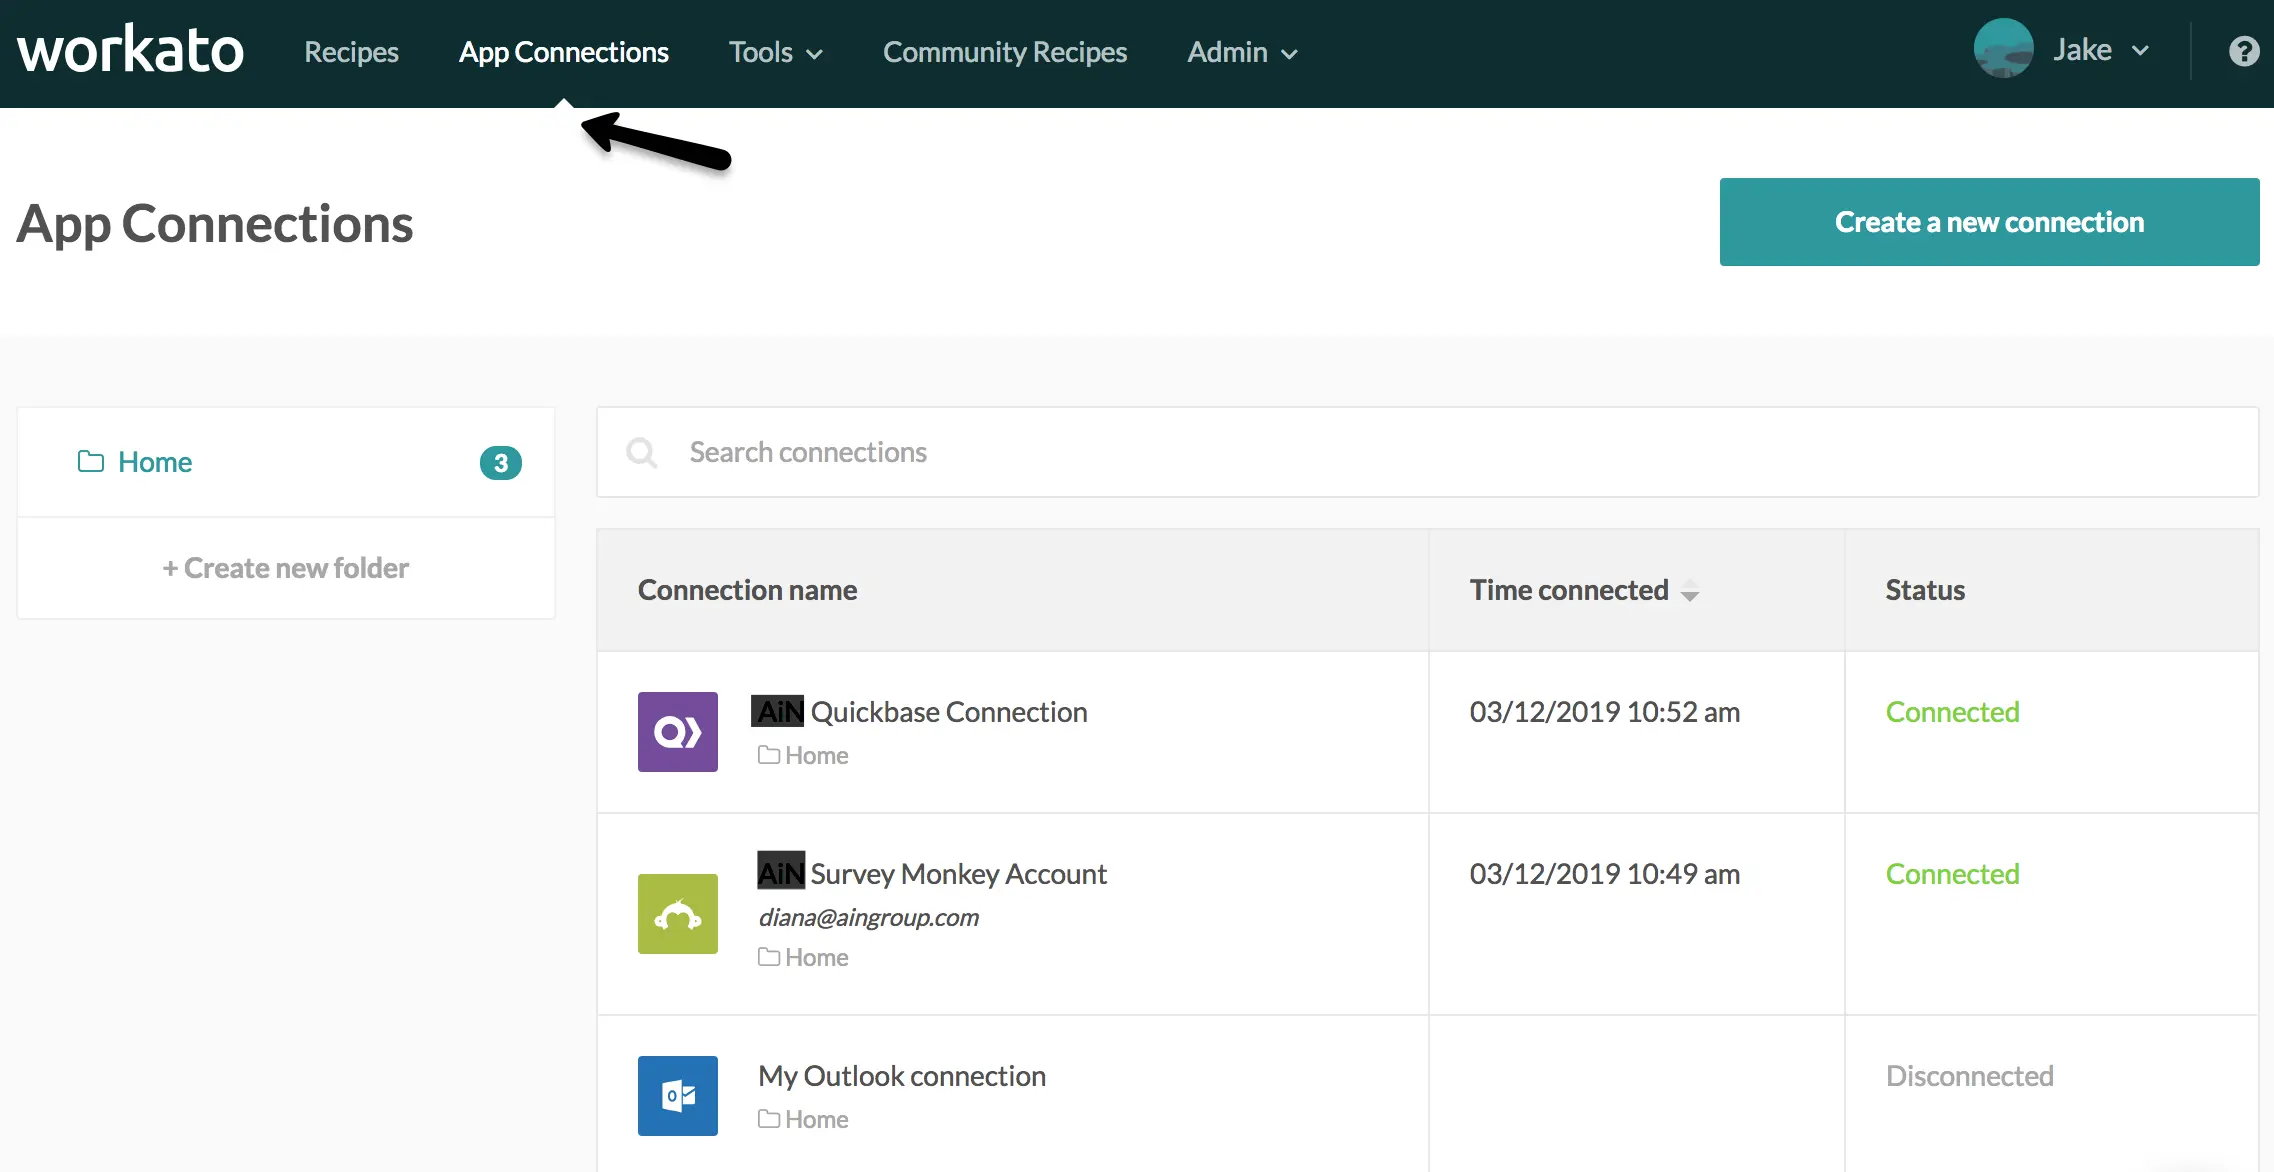
Task: Click Connected status for Survey Monkey Account
Action: click(x=1953, y=874)
